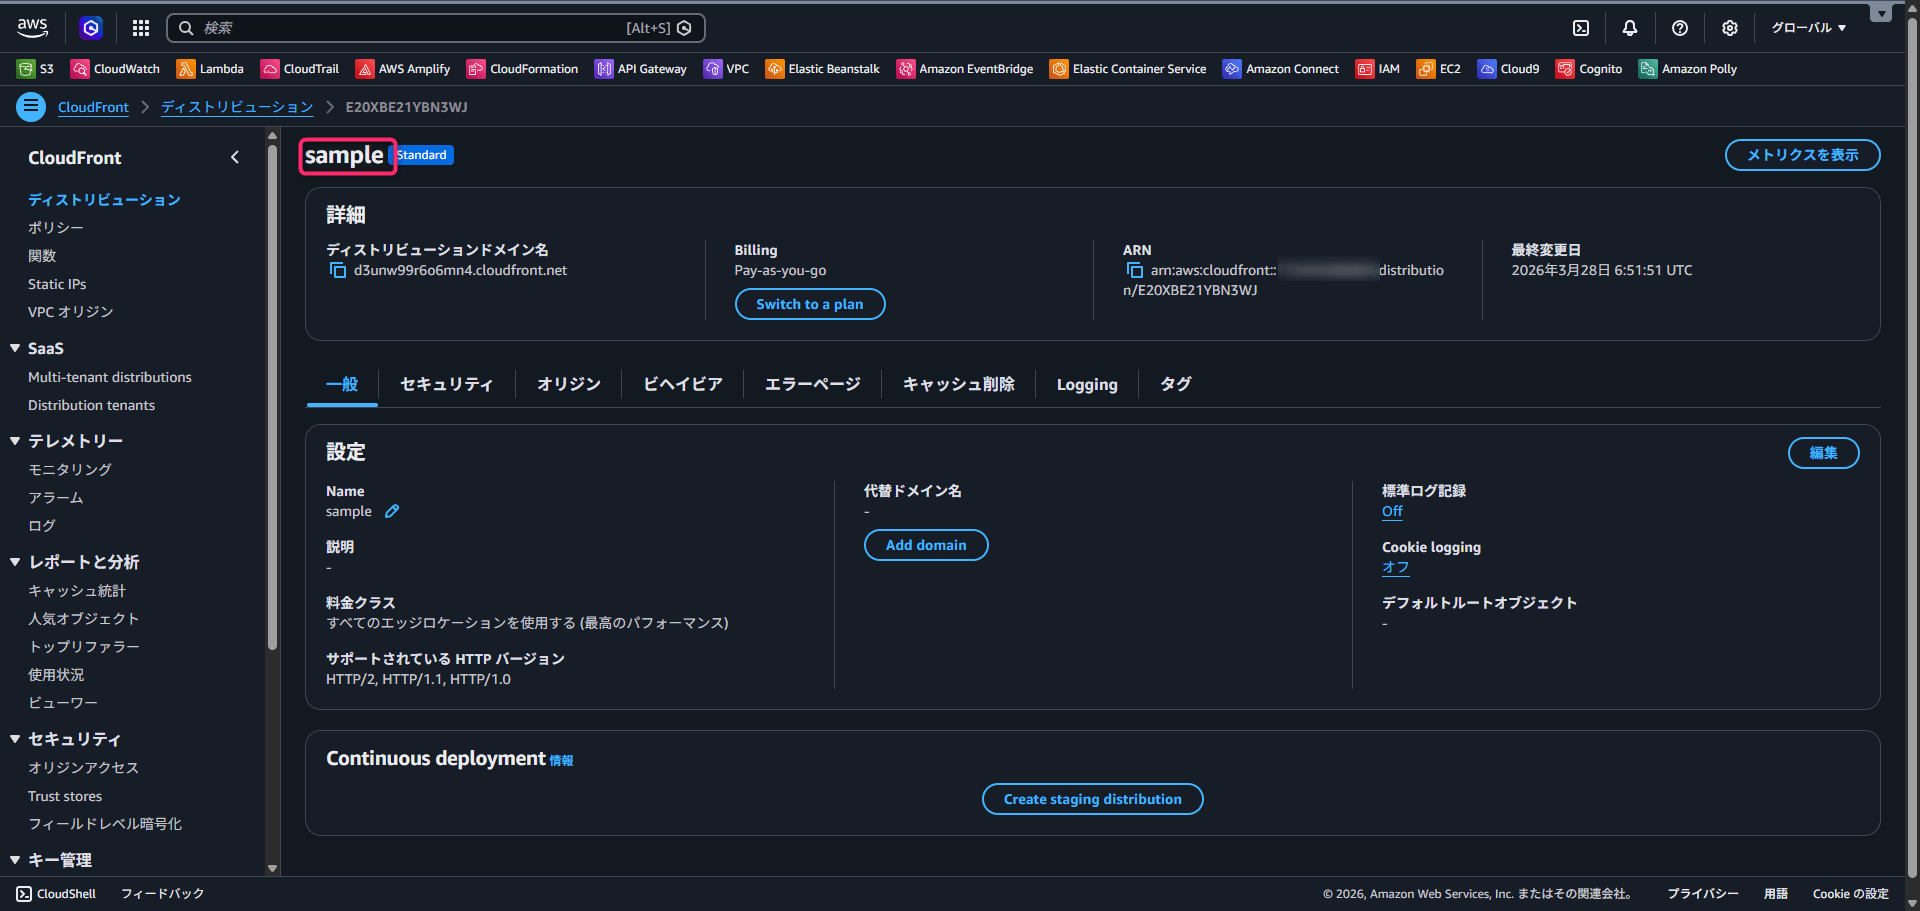Image resolution: width=1920 pixels, height=911 pixels.
Task: Copy the distribution domain name
Action: tap(338, 271)
